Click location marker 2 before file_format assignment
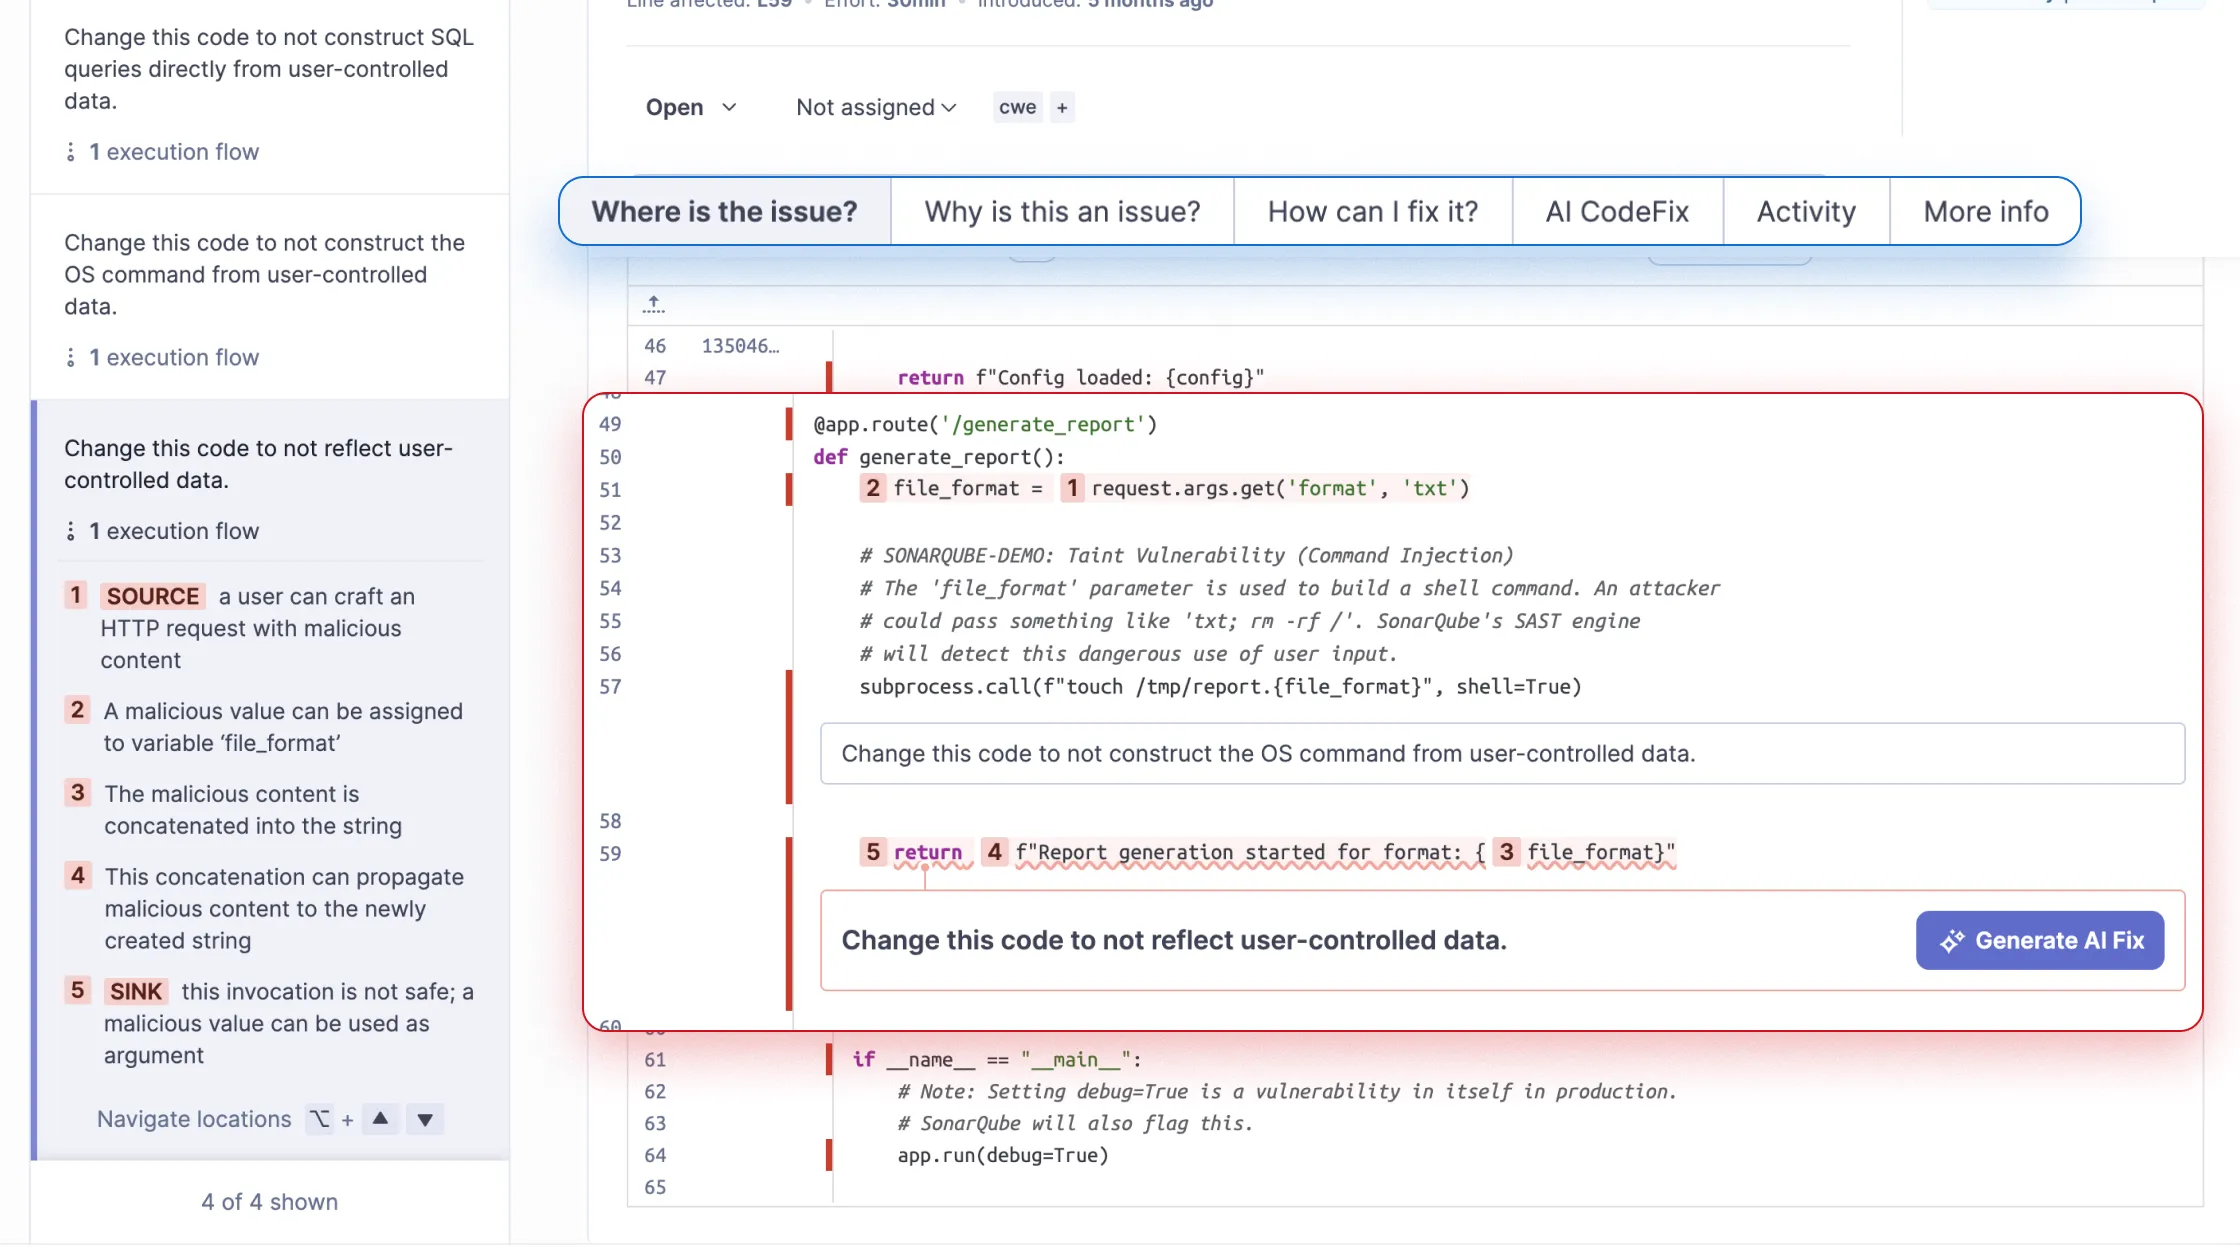The image size is (2240, 1260). pos(873,488)
